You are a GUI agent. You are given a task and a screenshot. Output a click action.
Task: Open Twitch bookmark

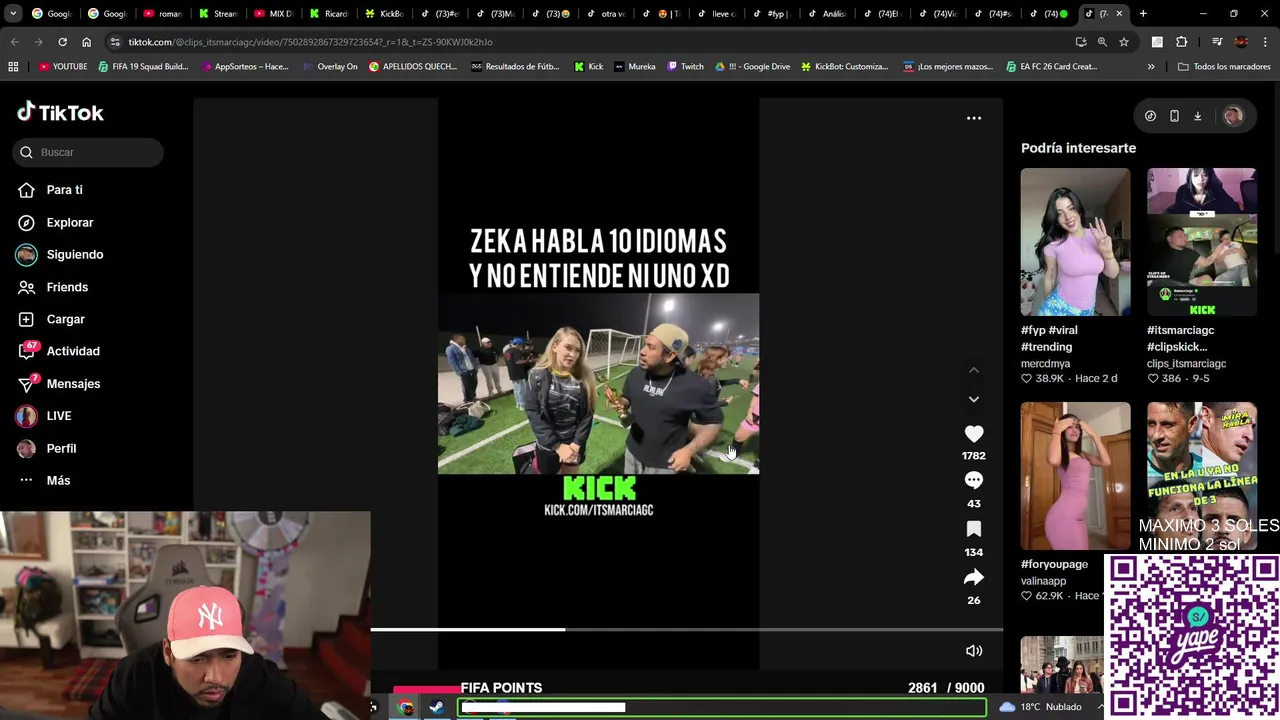pos(685,67)
